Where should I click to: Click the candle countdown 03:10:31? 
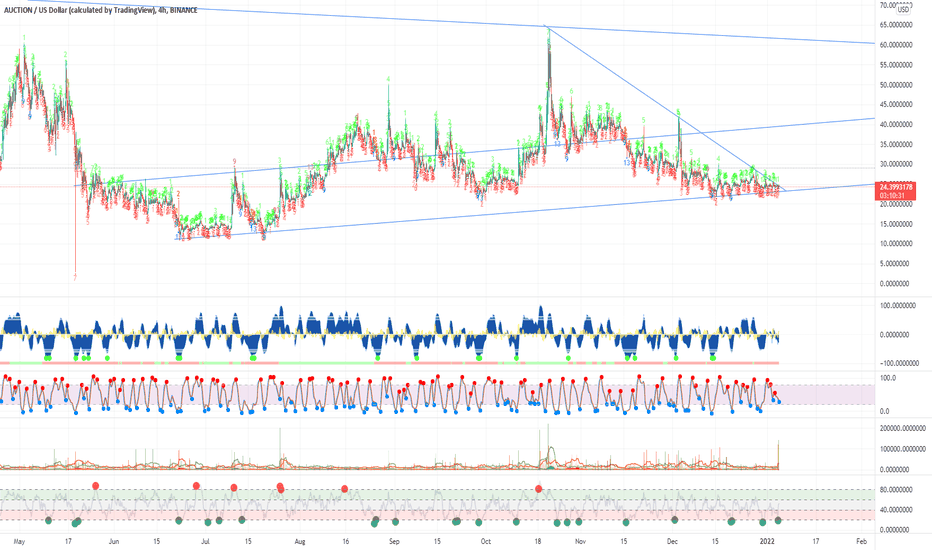click(892, 196)
